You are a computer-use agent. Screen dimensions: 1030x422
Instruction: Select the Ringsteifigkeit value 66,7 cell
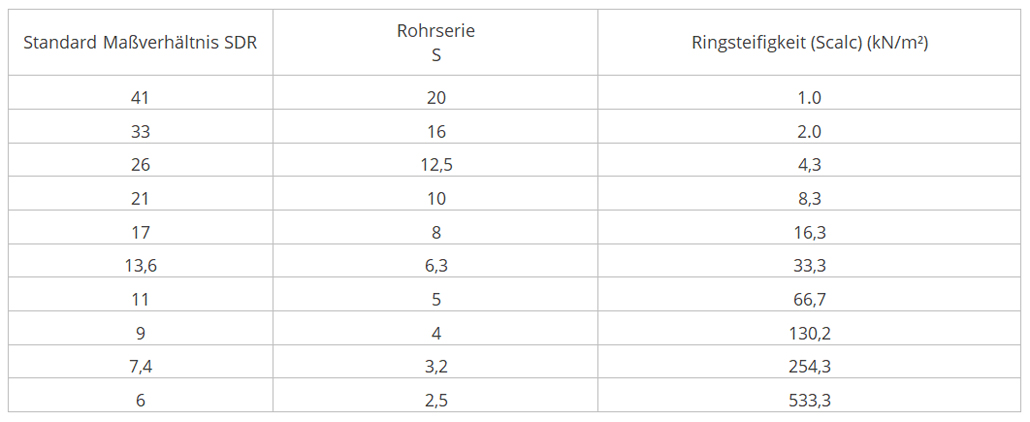point(809,299)
